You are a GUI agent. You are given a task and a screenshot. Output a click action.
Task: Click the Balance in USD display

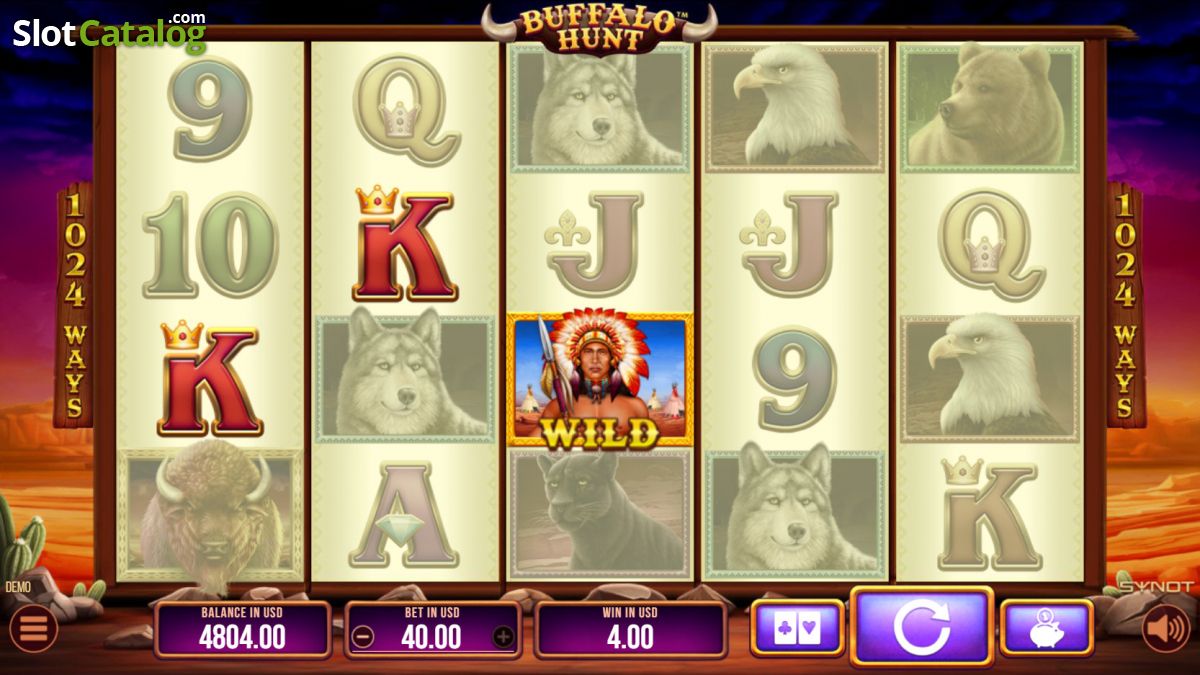point(243,630)
